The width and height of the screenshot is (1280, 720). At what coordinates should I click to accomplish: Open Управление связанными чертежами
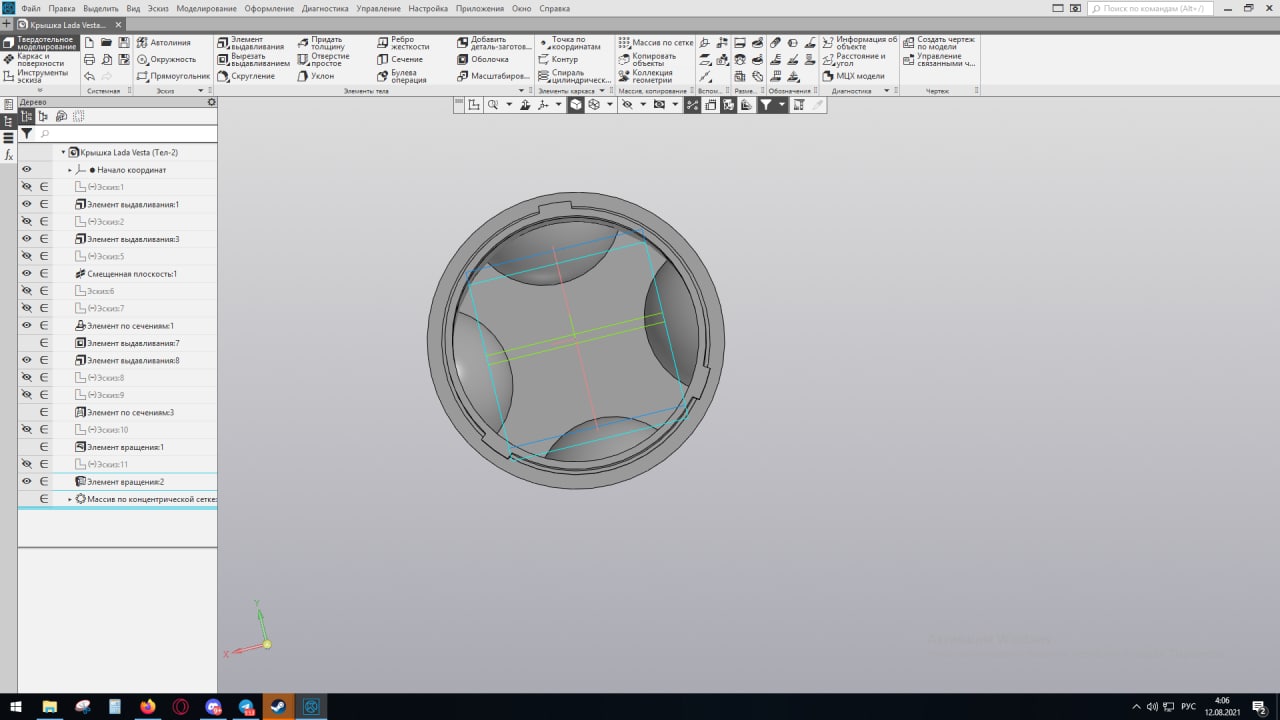coord(939,59)
